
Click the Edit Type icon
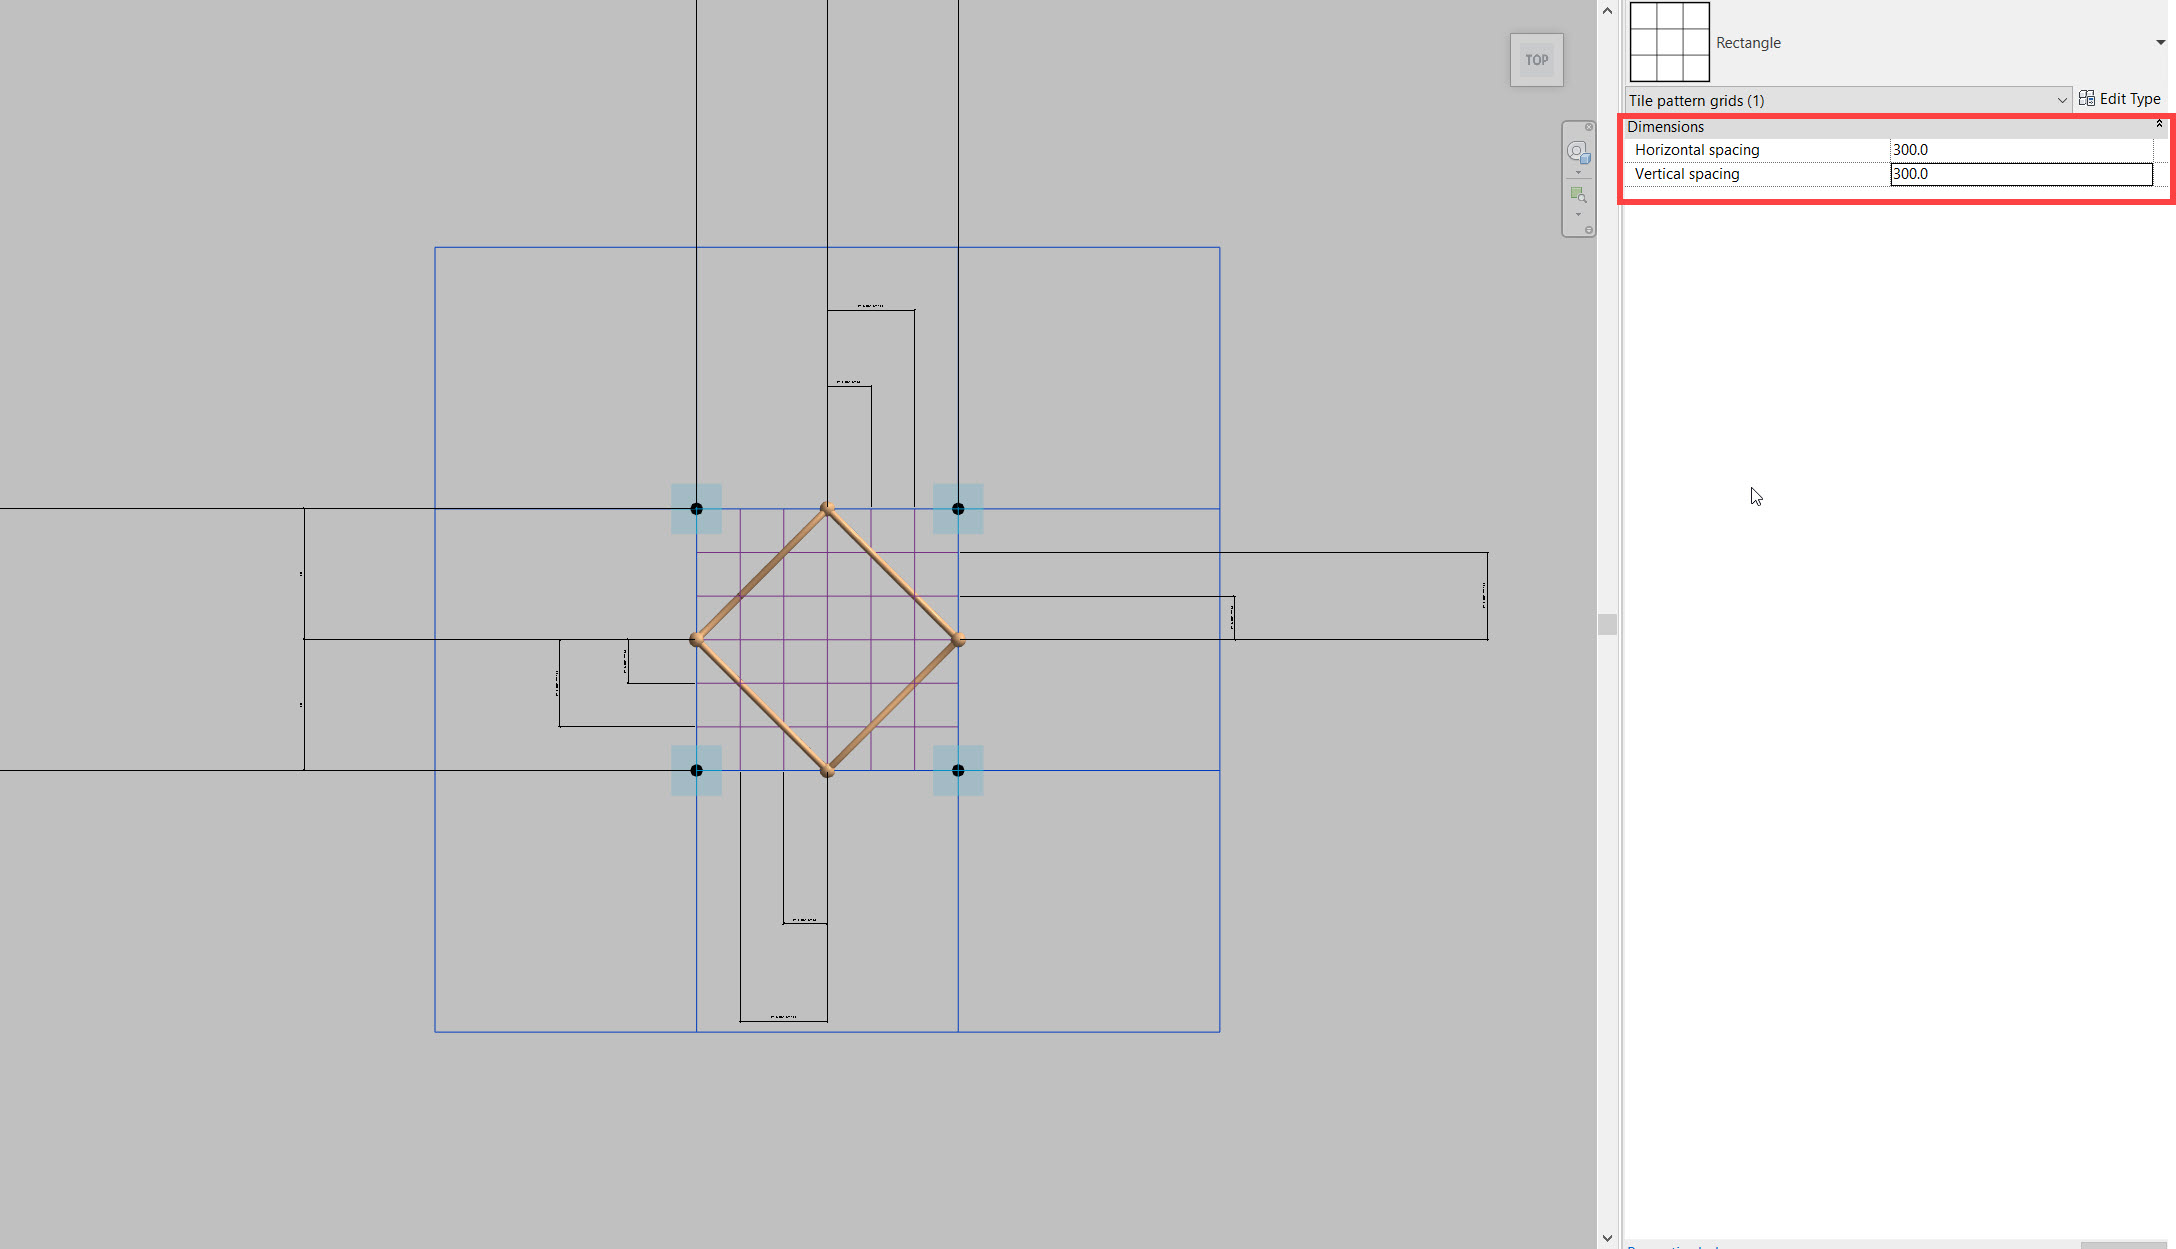point(2086,98)
